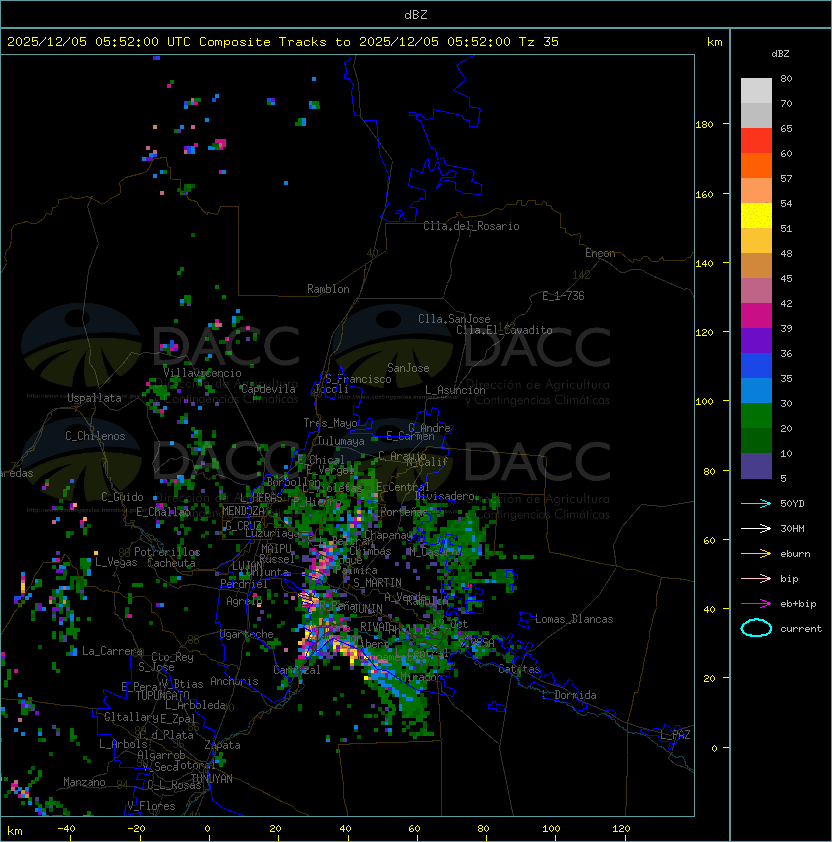This screenshot has height=842, width=832.
Task: Click the 'Clla.SanJose' map label
Action: coord(454,319)
